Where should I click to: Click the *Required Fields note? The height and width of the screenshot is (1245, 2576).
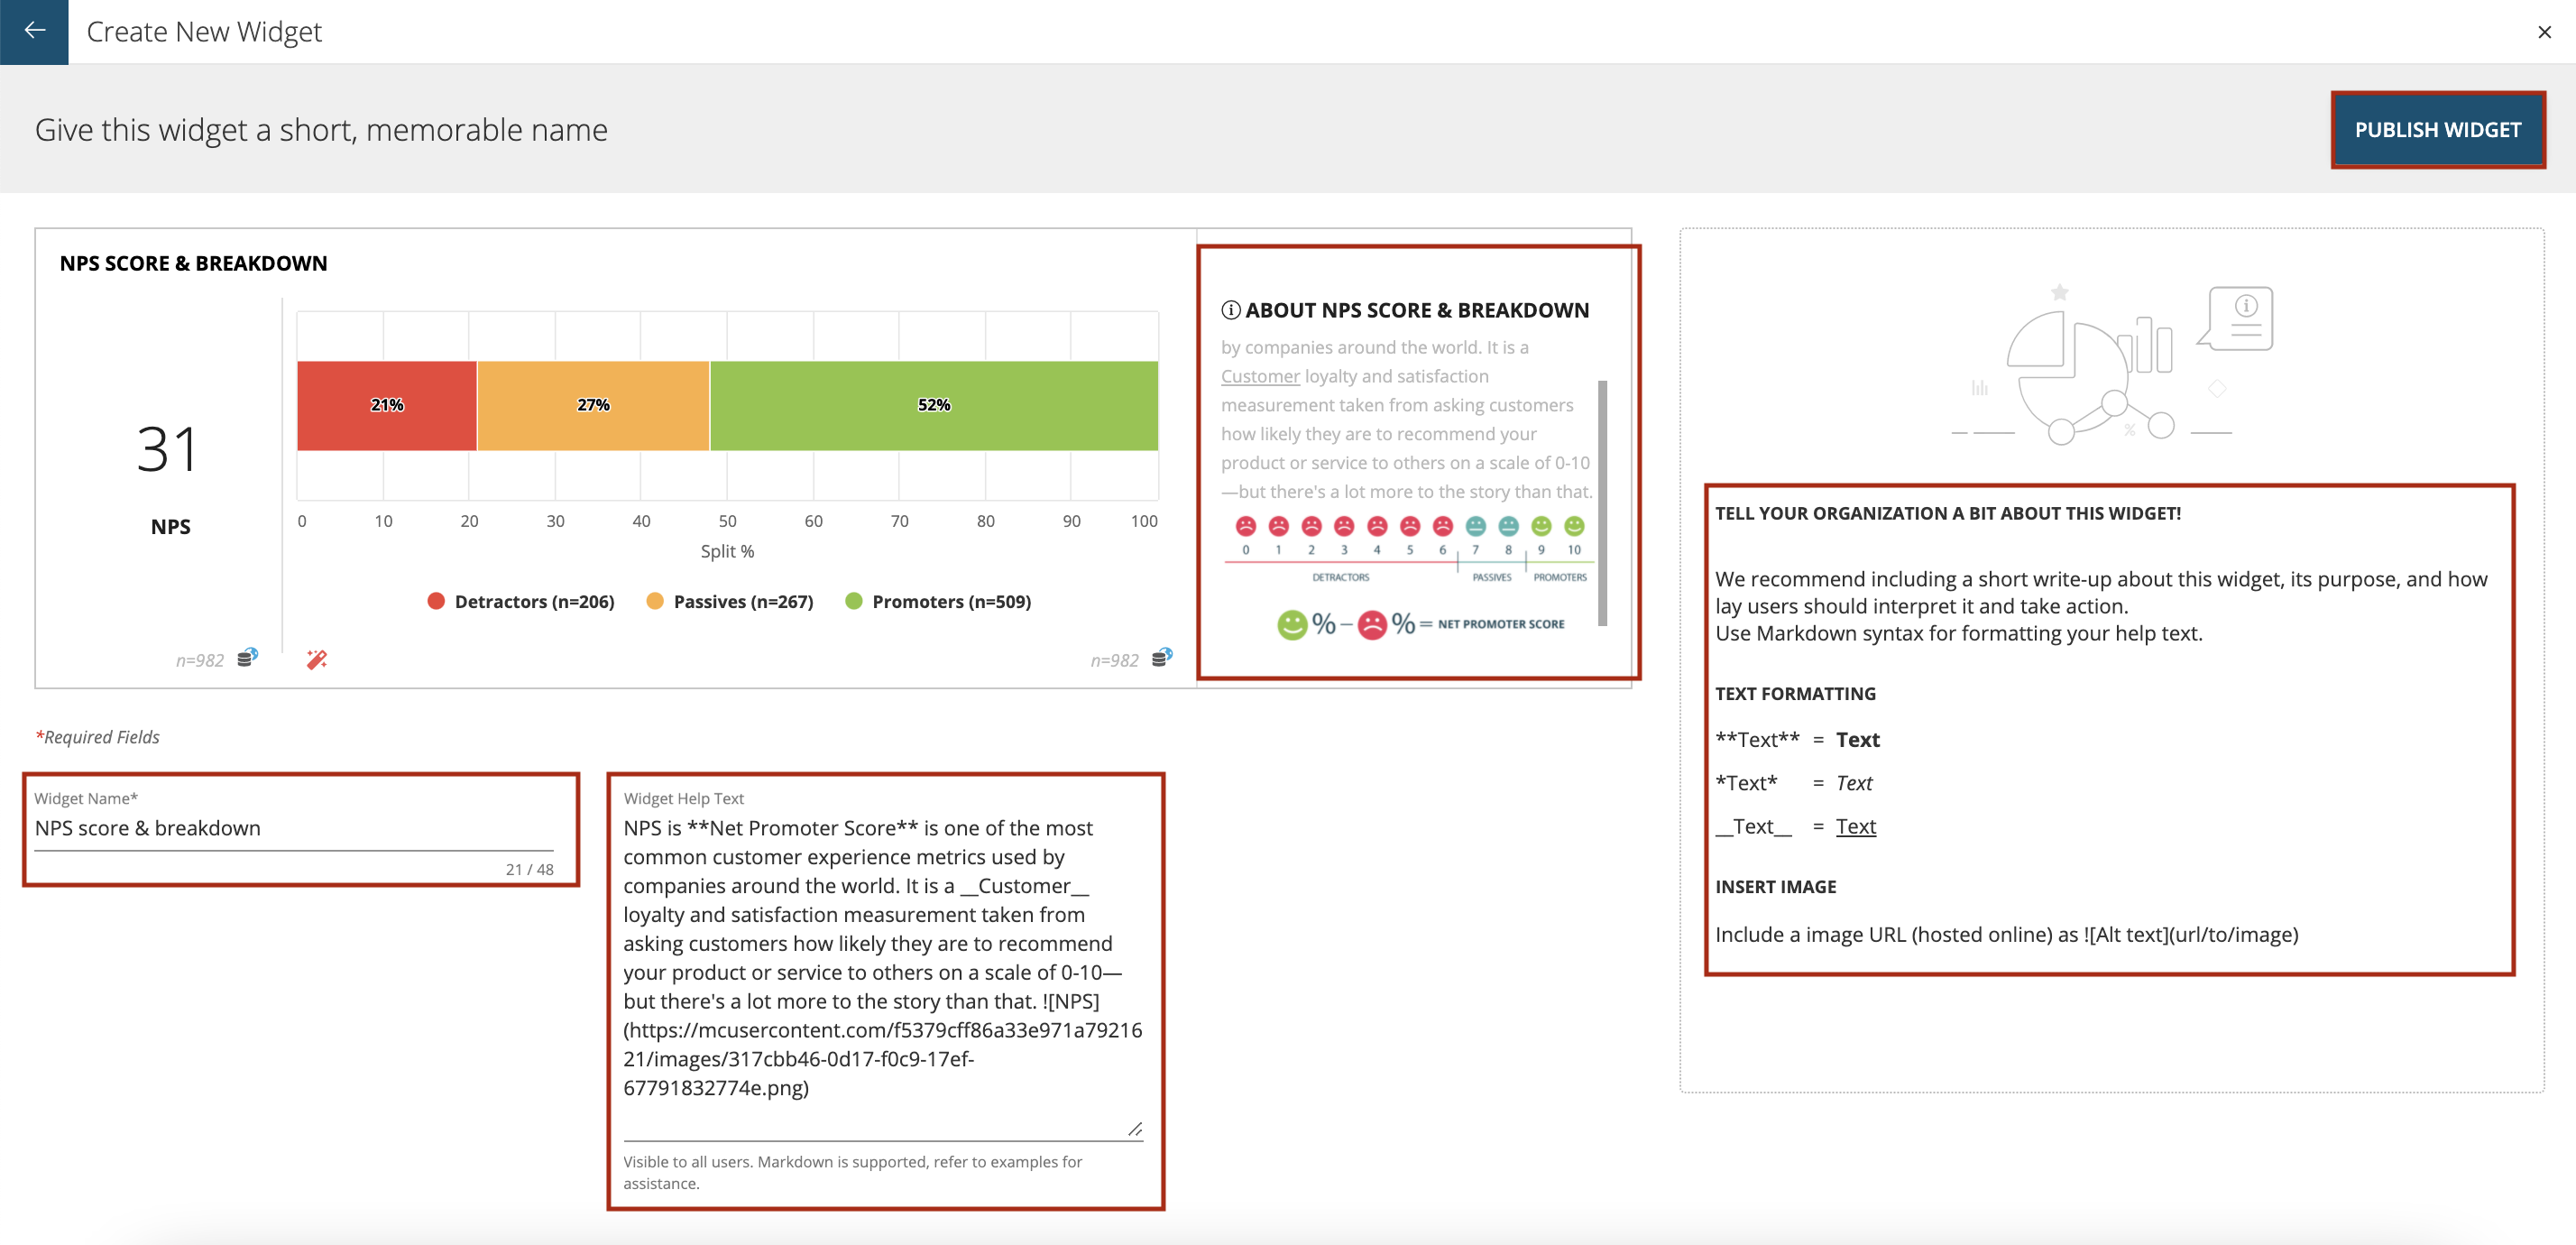coord(97,737)
